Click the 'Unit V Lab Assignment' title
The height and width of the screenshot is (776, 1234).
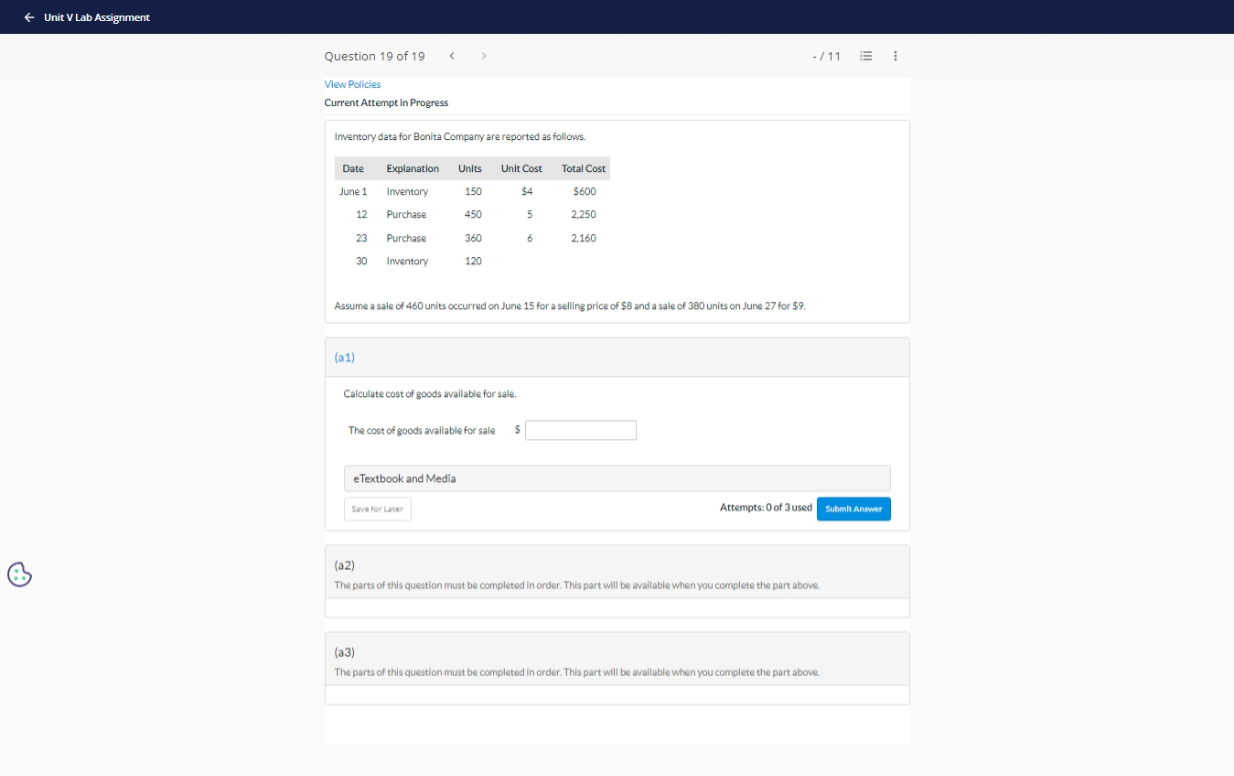point(97,17)
